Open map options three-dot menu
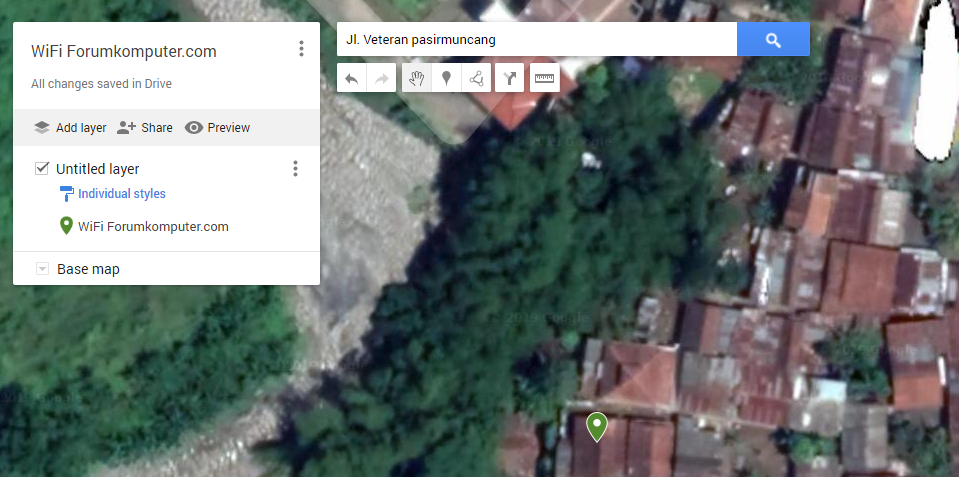The height and width of the screenshot is (477, 959). (301, 49)
